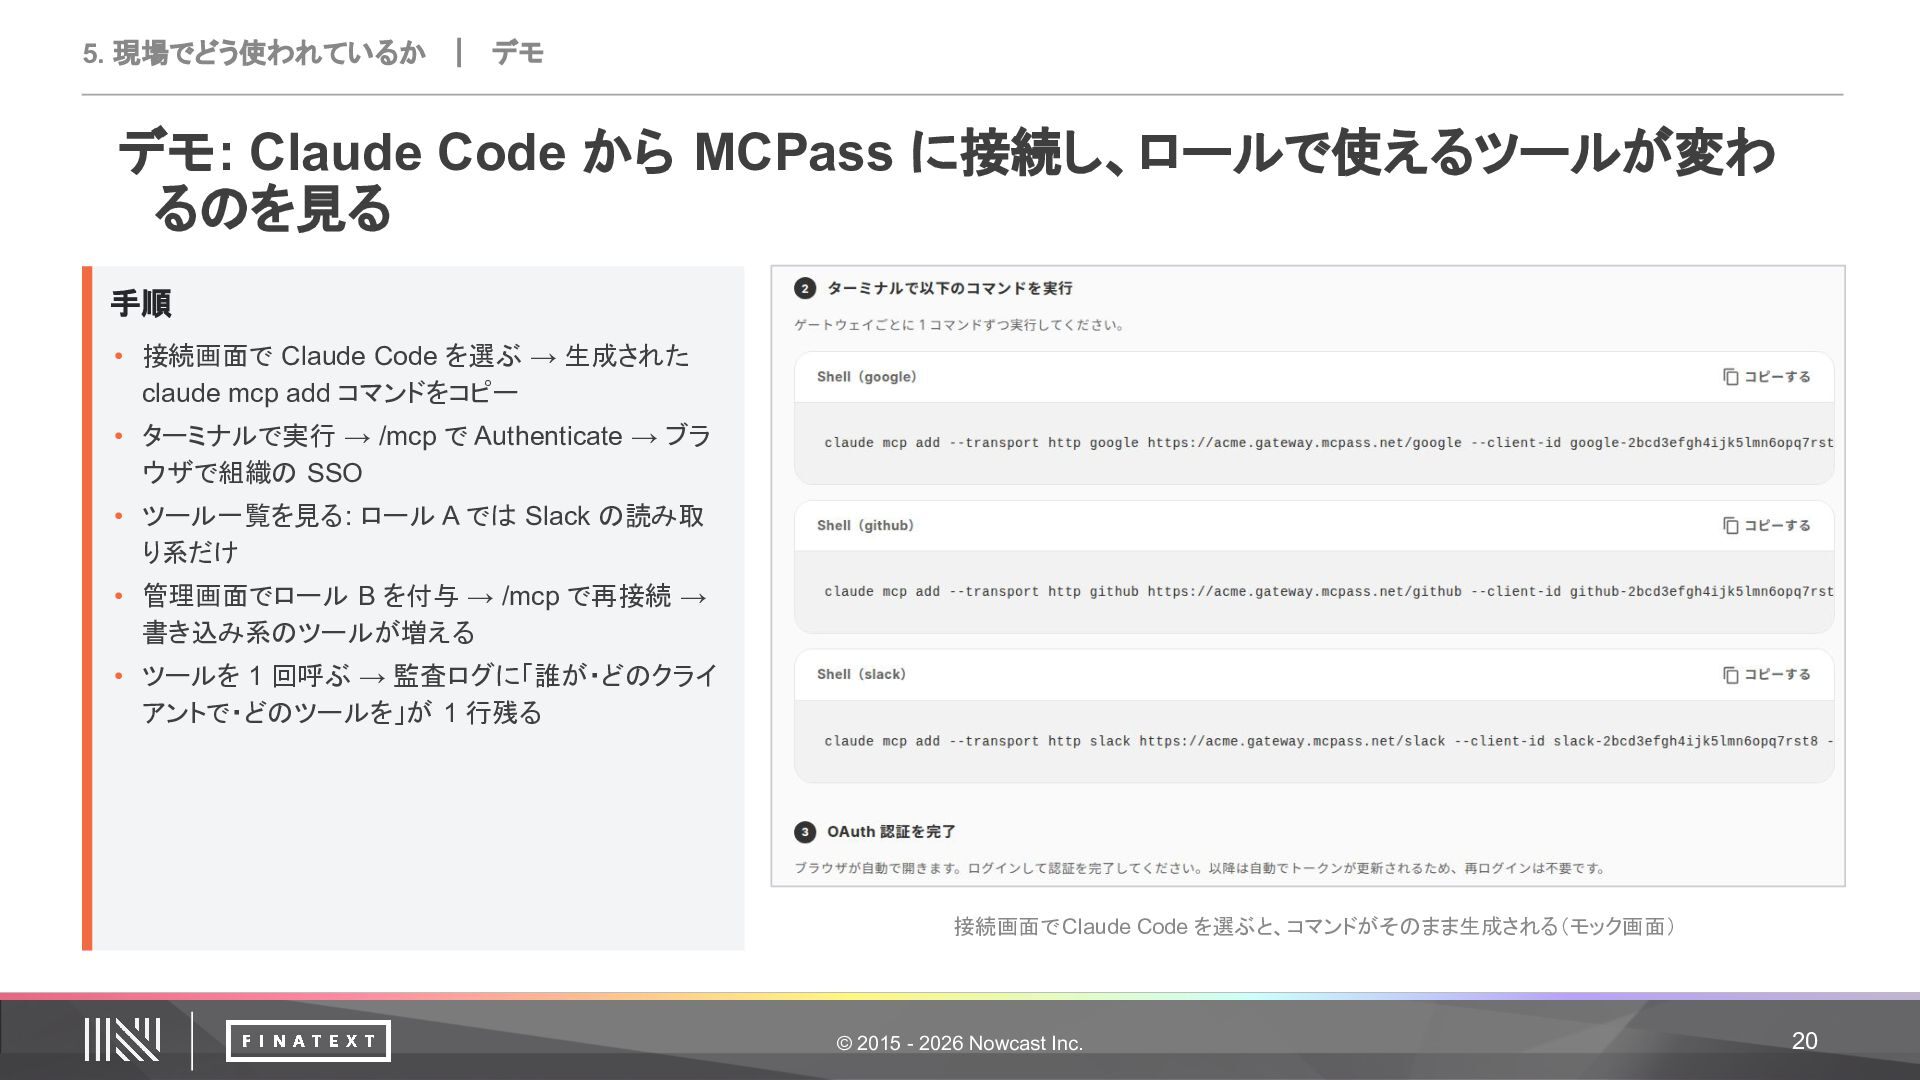Click the google claude mcp add command text
Viewport: 1920px width, 1080px height.
coord(1329,443)
